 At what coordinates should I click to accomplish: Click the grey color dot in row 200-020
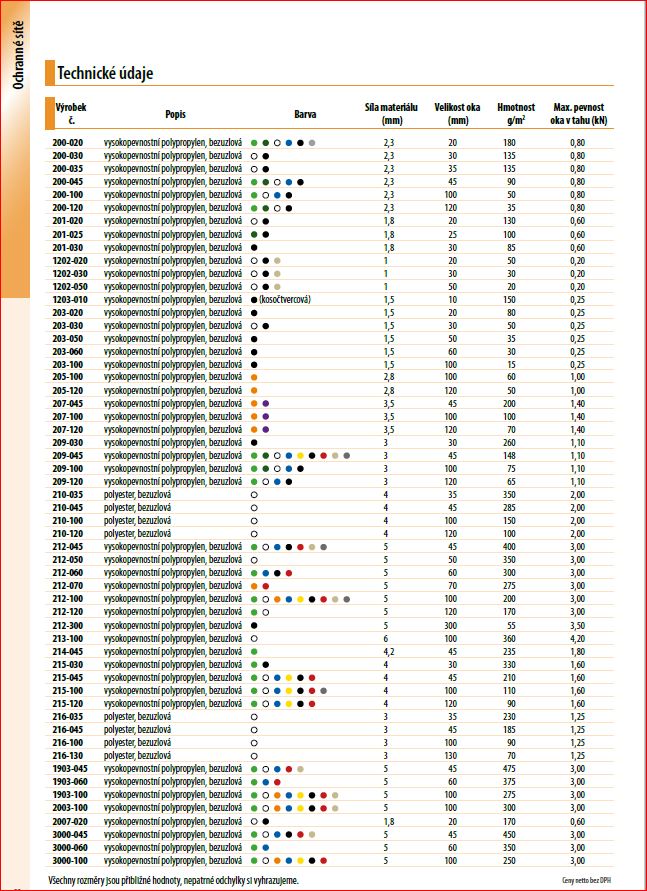pos(312,143)
